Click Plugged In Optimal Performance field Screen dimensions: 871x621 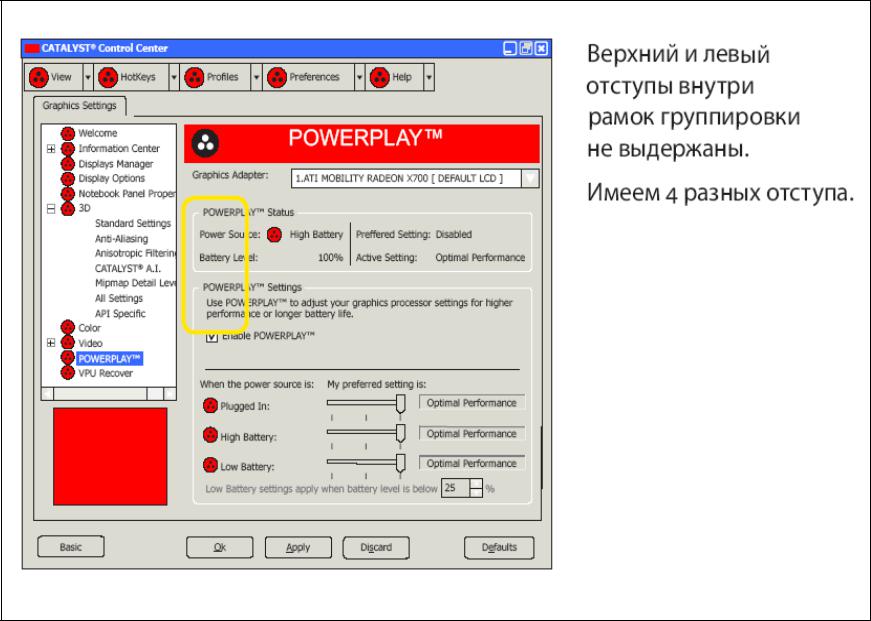coord(472,403)
